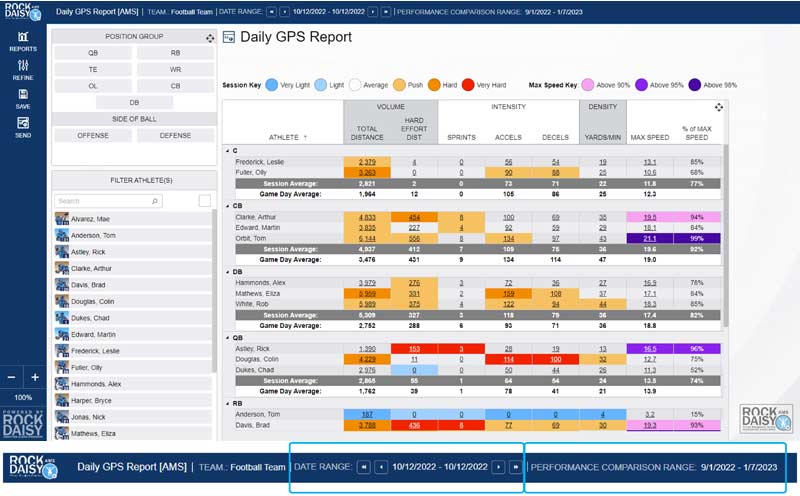The height and width of the screenshot is (496, 800).
Task: Filter by DEFENSE side of ball
Action: point(176,135)
